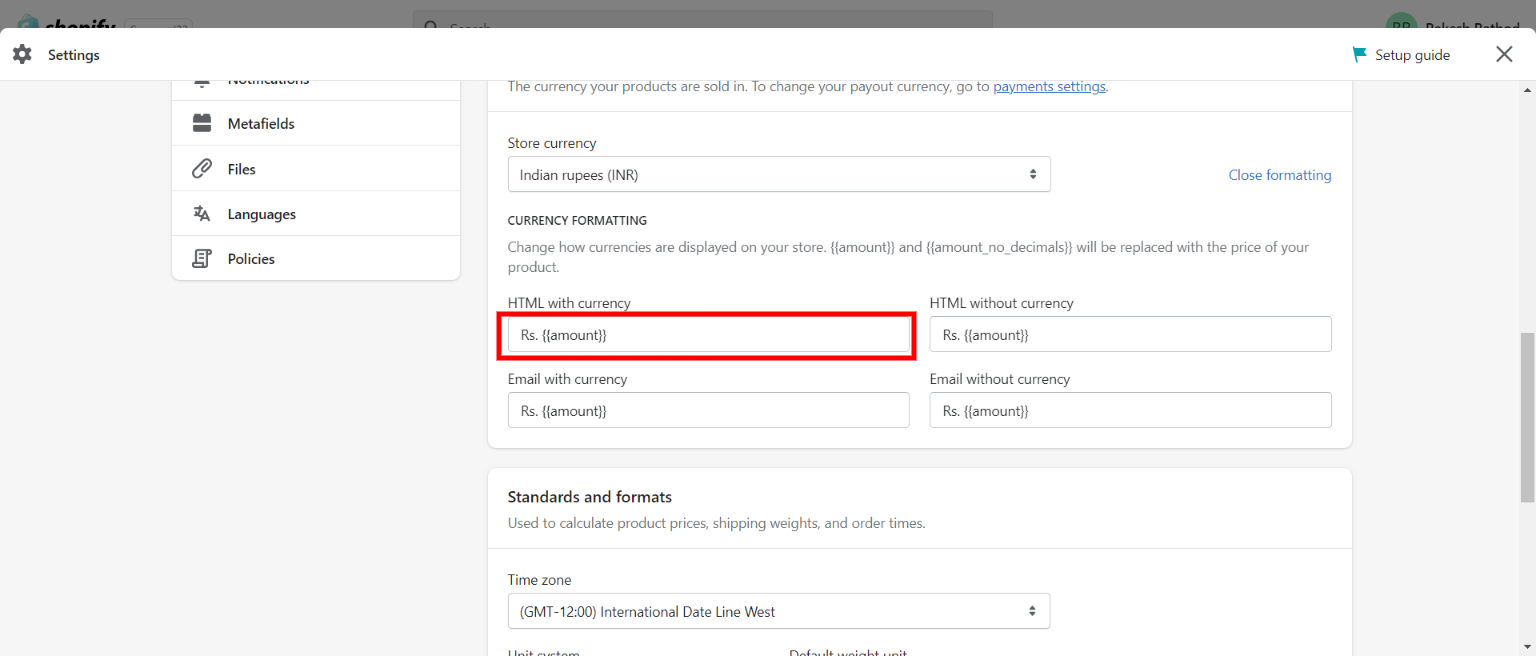Screen dimensions: 1536x656
Task: Click the Metafields icon in sidebar
Action: [202, 124]
